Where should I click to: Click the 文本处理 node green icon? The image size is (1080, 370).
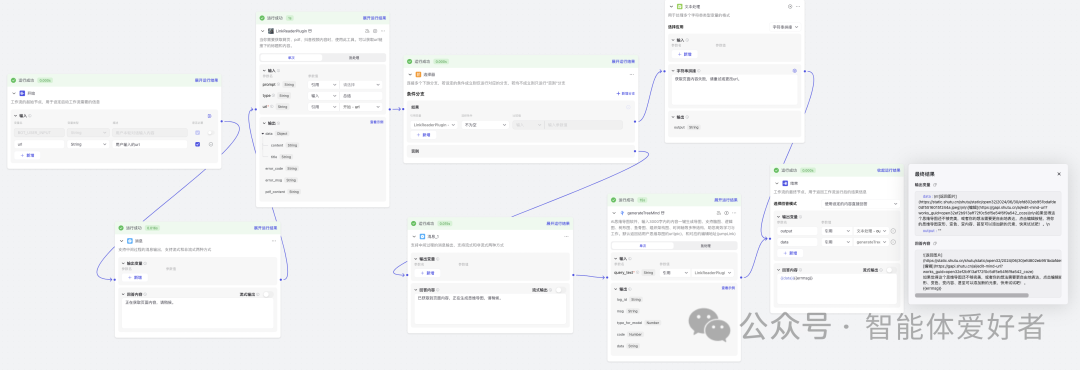(679, 6)
